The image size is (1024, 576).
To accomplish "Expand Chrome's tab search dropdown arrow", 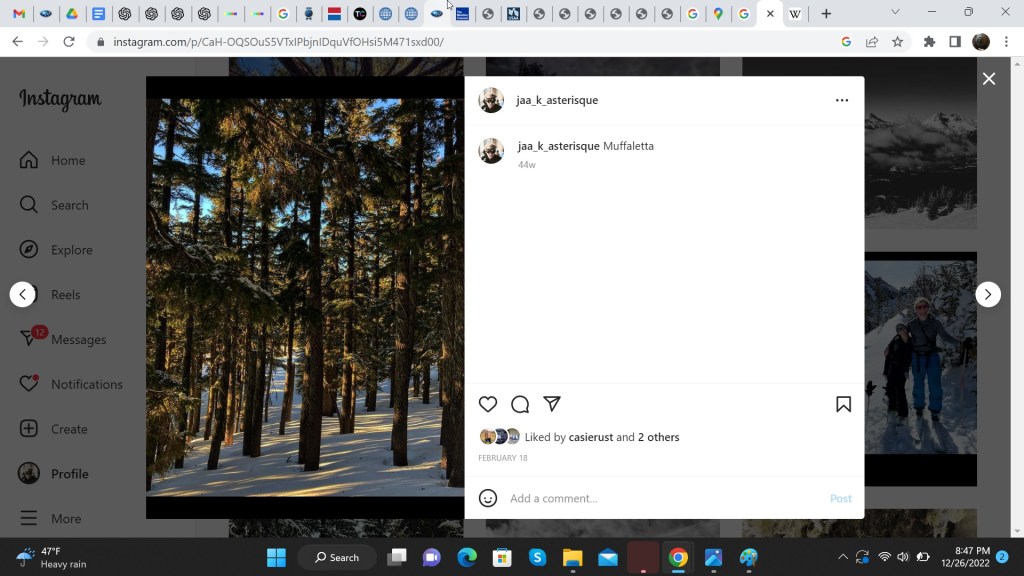I will pyautogui.click(x=895, y=13).
